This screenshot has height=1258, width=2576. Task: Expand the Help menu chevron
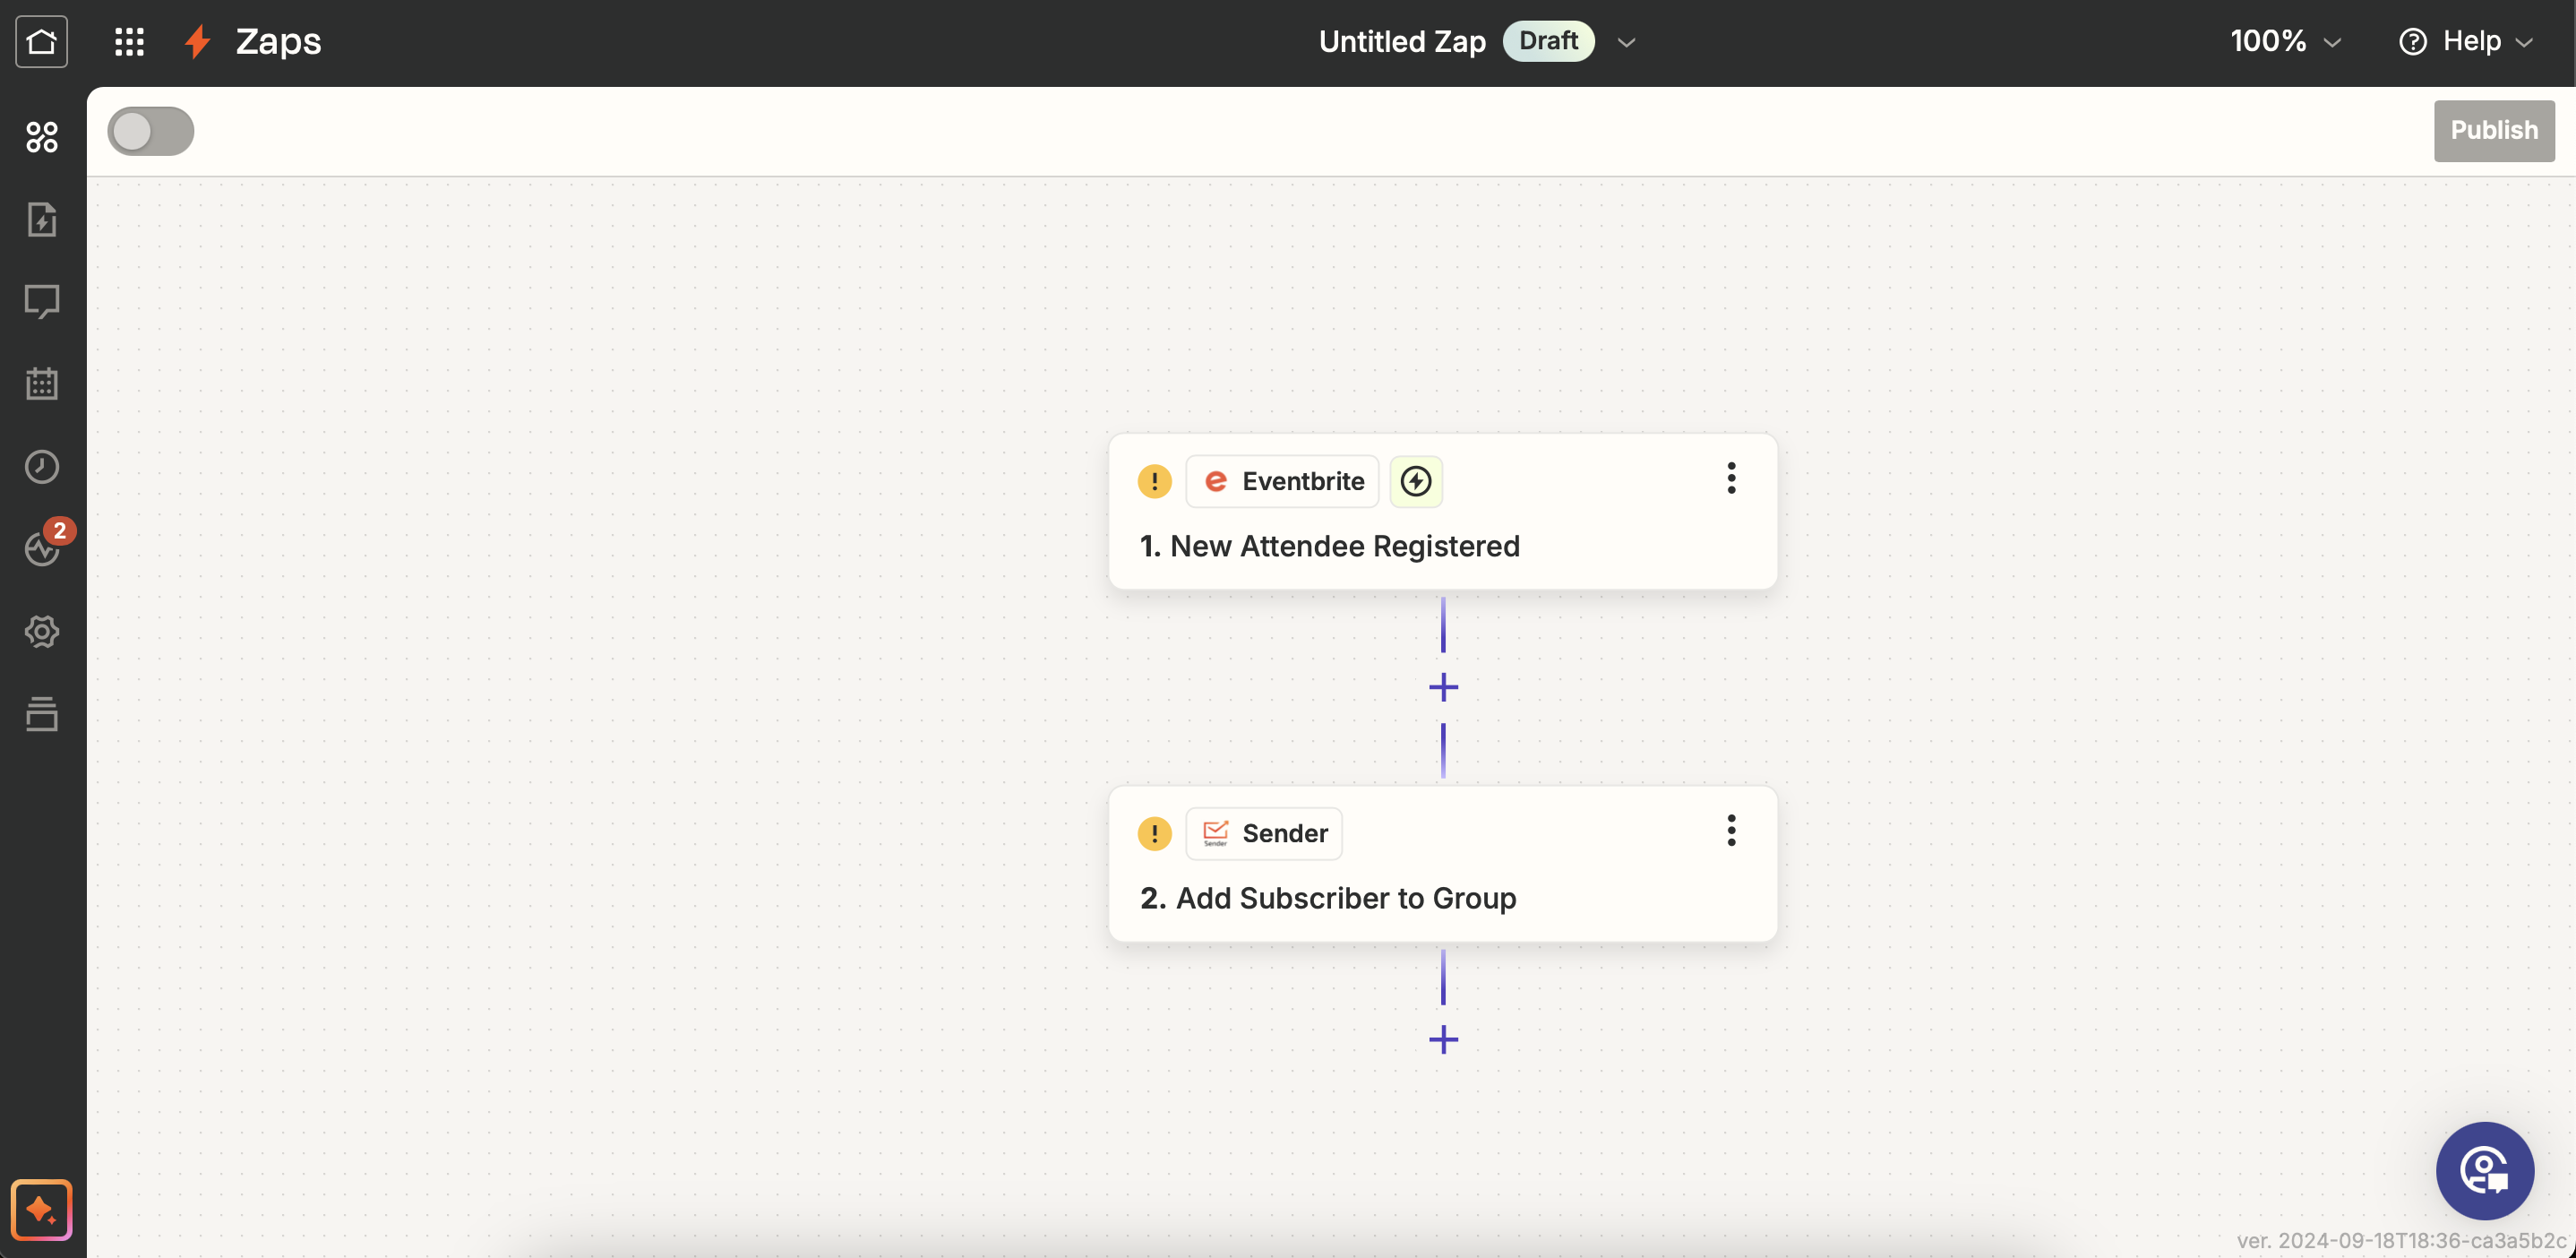pyautogui.click(x=2524, y=42)
